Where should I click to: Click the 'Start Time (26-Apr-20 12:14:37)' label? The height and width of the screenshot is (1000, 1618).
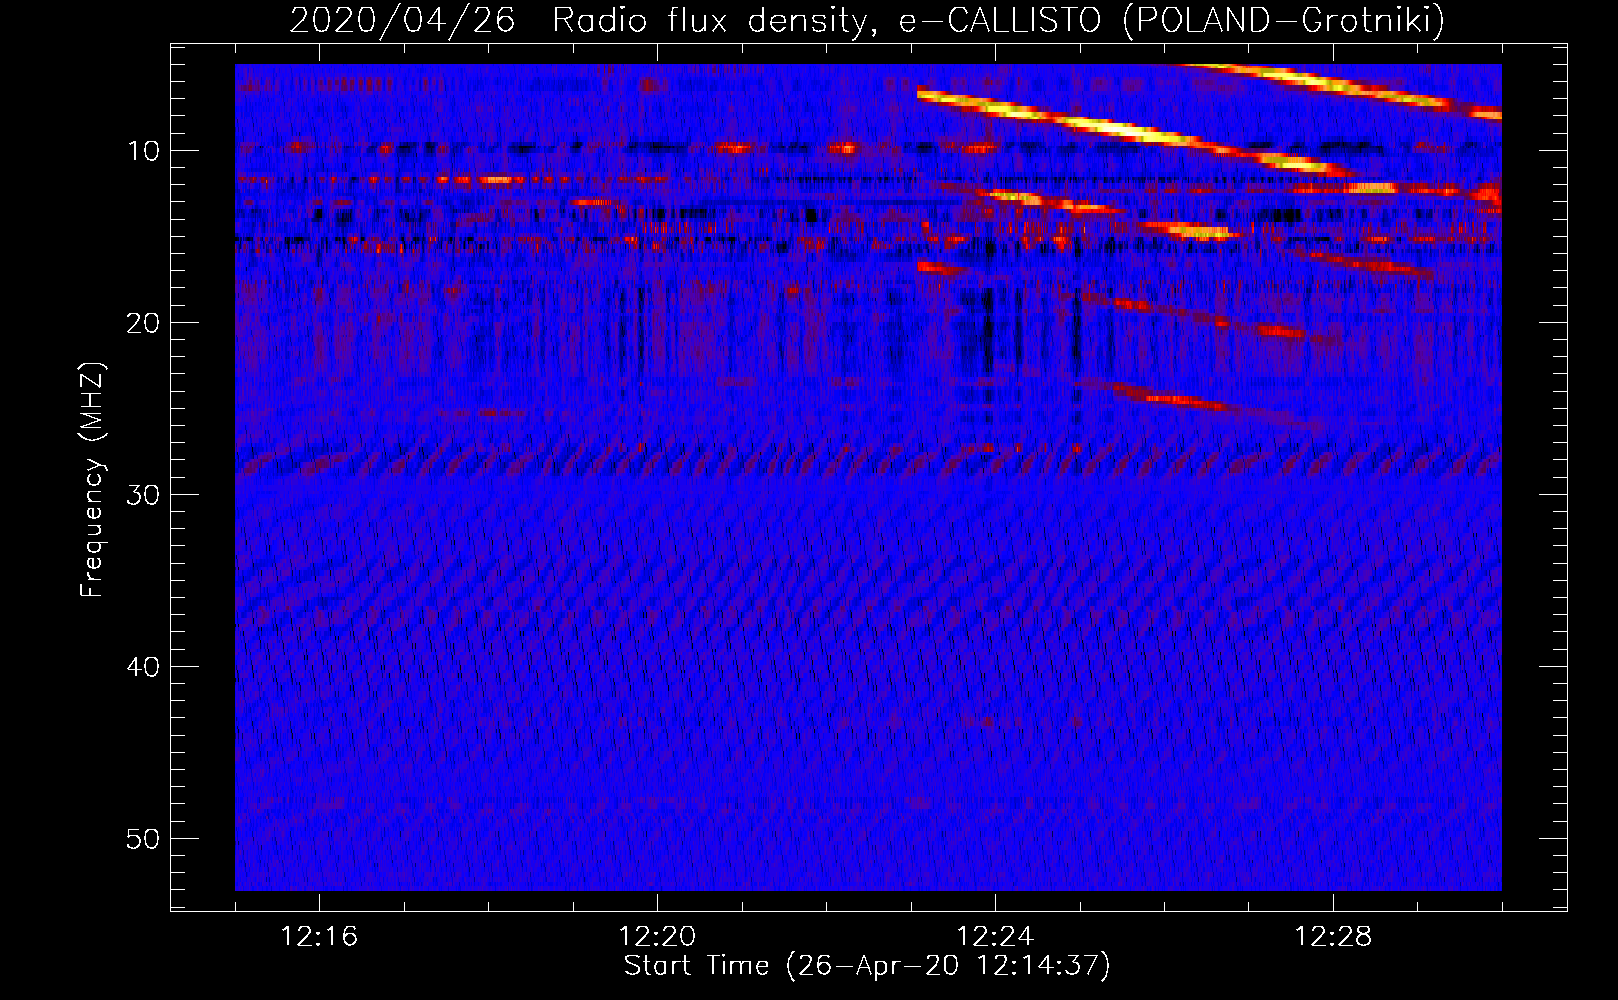coord(867,966)
